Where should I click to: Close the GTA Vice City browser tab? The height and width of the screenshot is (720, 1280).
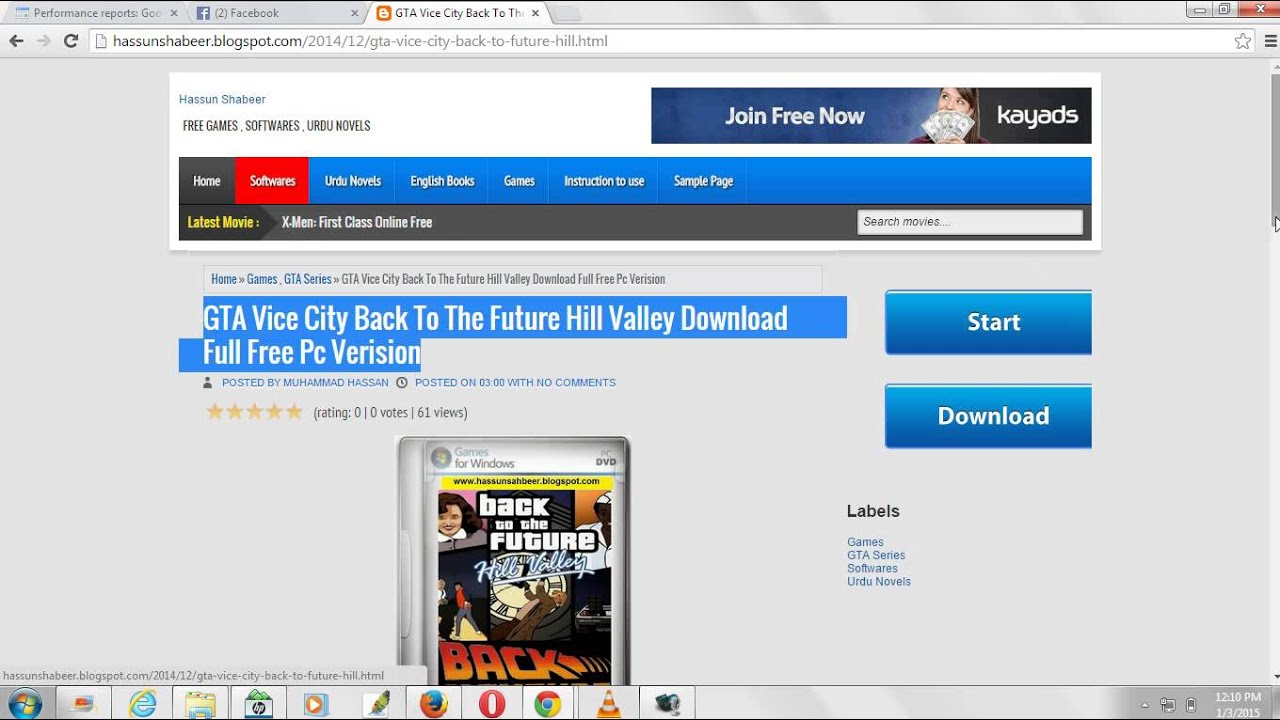pos(535,13)
